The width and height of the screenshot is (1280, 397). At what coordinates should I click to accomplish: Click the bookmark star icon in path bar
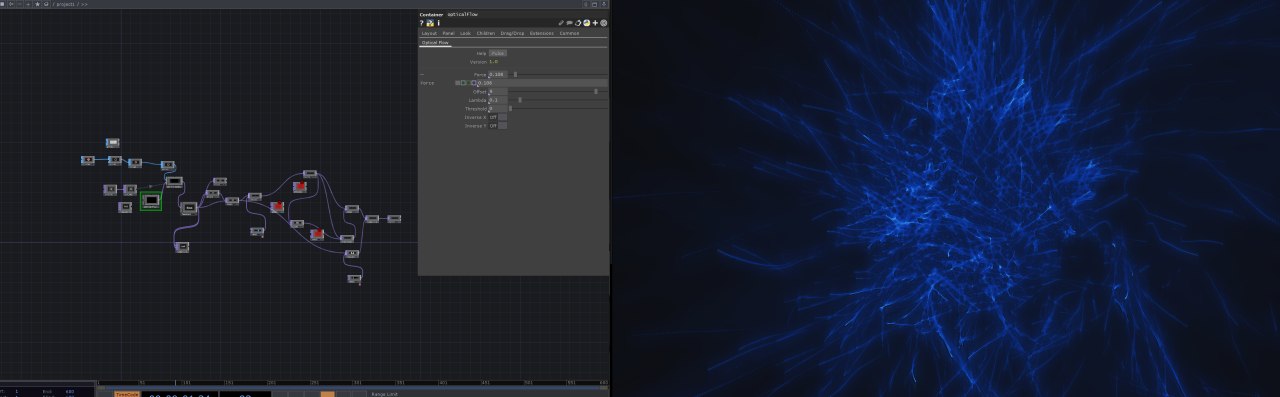point(37,4)
